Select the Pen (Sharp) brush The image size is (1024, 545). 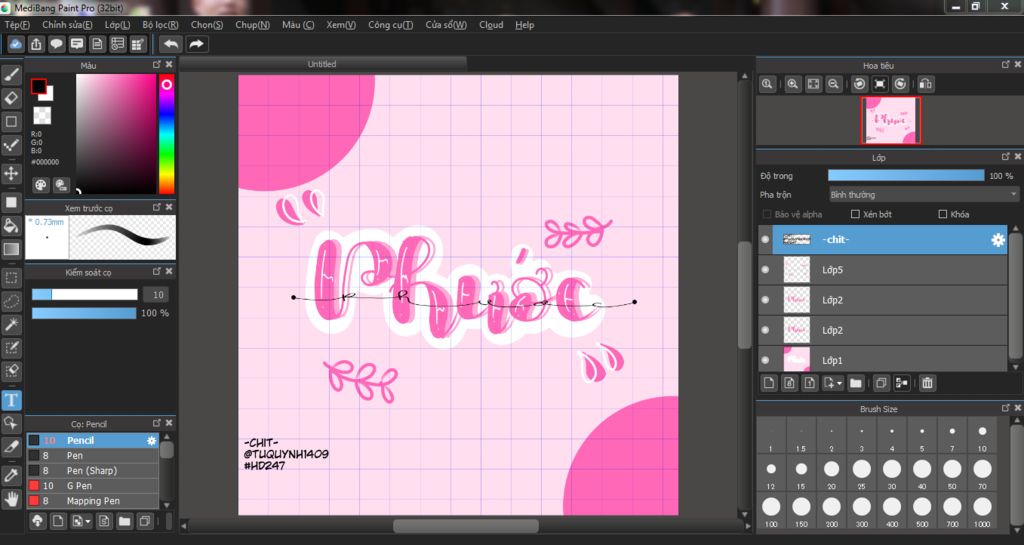[x=92, y=471]
